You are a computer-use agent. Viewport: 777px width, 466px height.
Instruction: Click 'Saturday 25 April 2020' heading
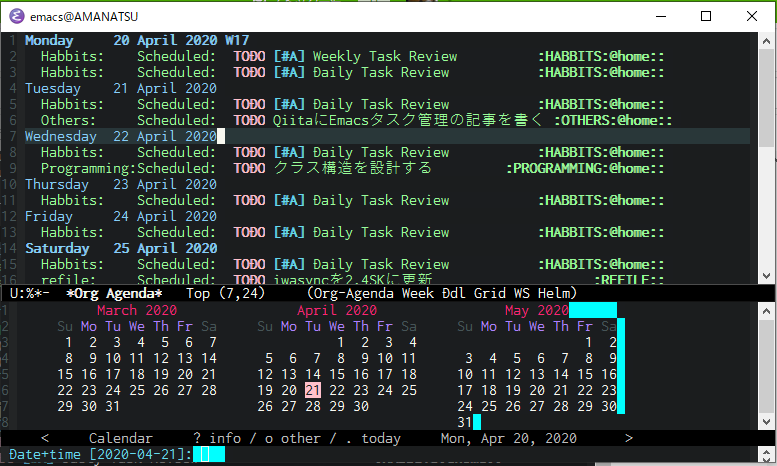coord(121,248)
